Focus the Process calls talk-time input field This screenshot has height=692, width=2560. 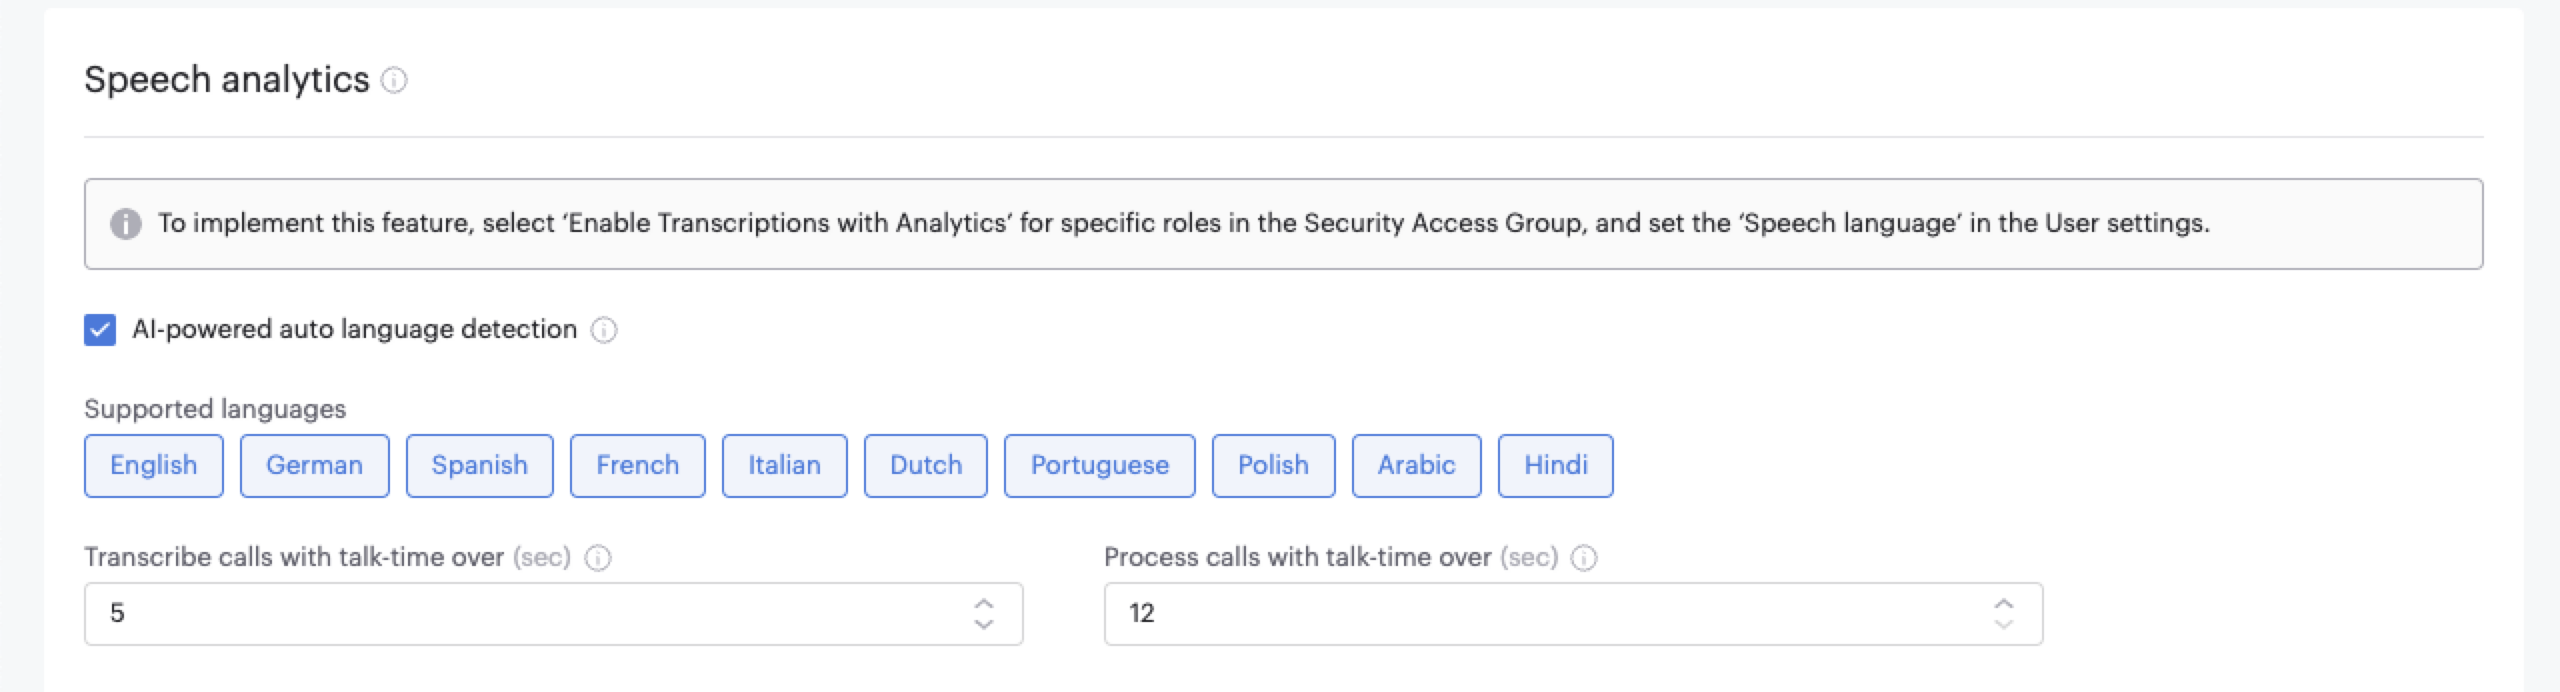pyautogui.click(x=1540, y=614)
